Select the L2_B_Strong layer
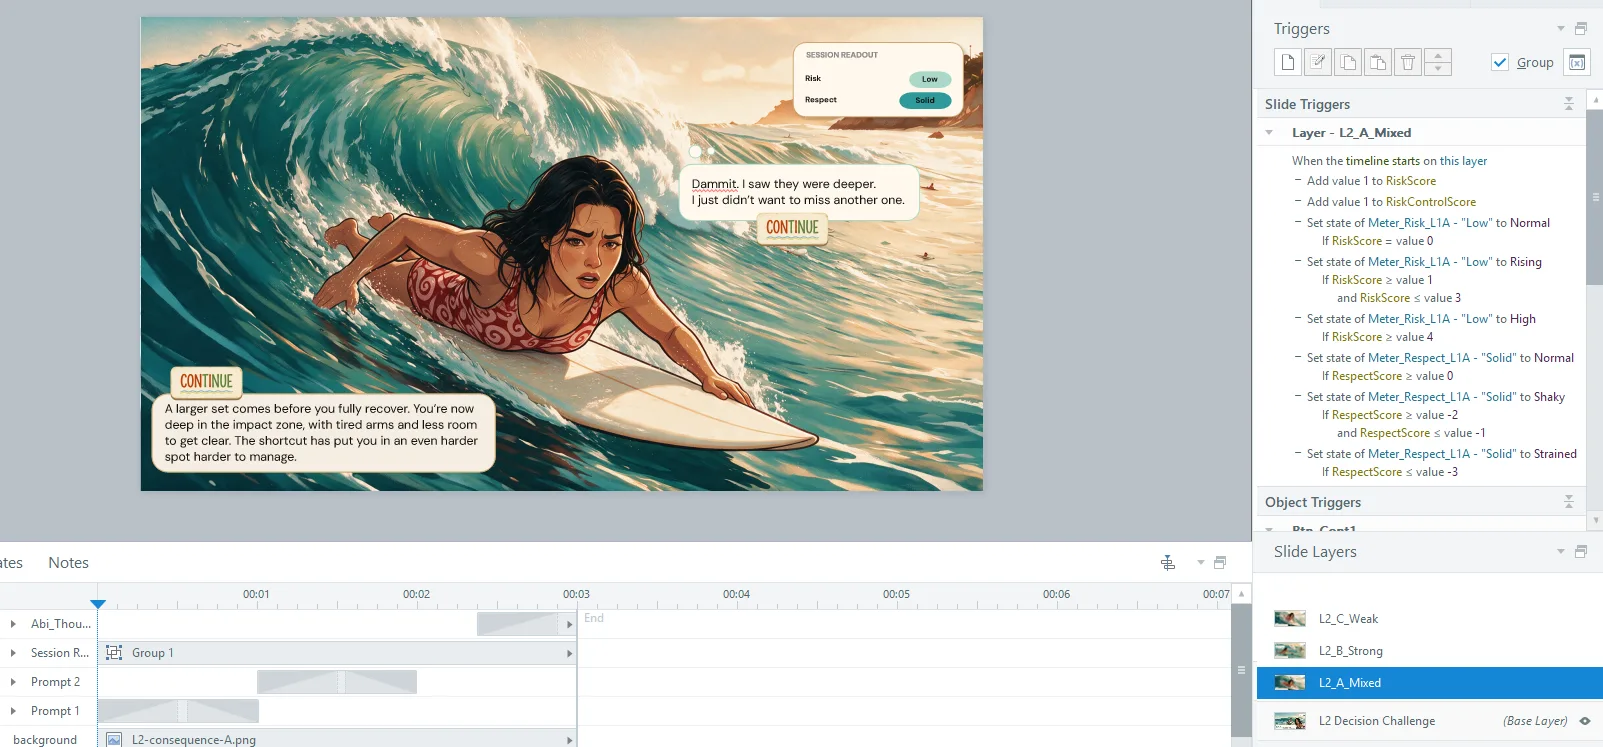Viewport: 1603px width, 747px height. click(1429, 651)
